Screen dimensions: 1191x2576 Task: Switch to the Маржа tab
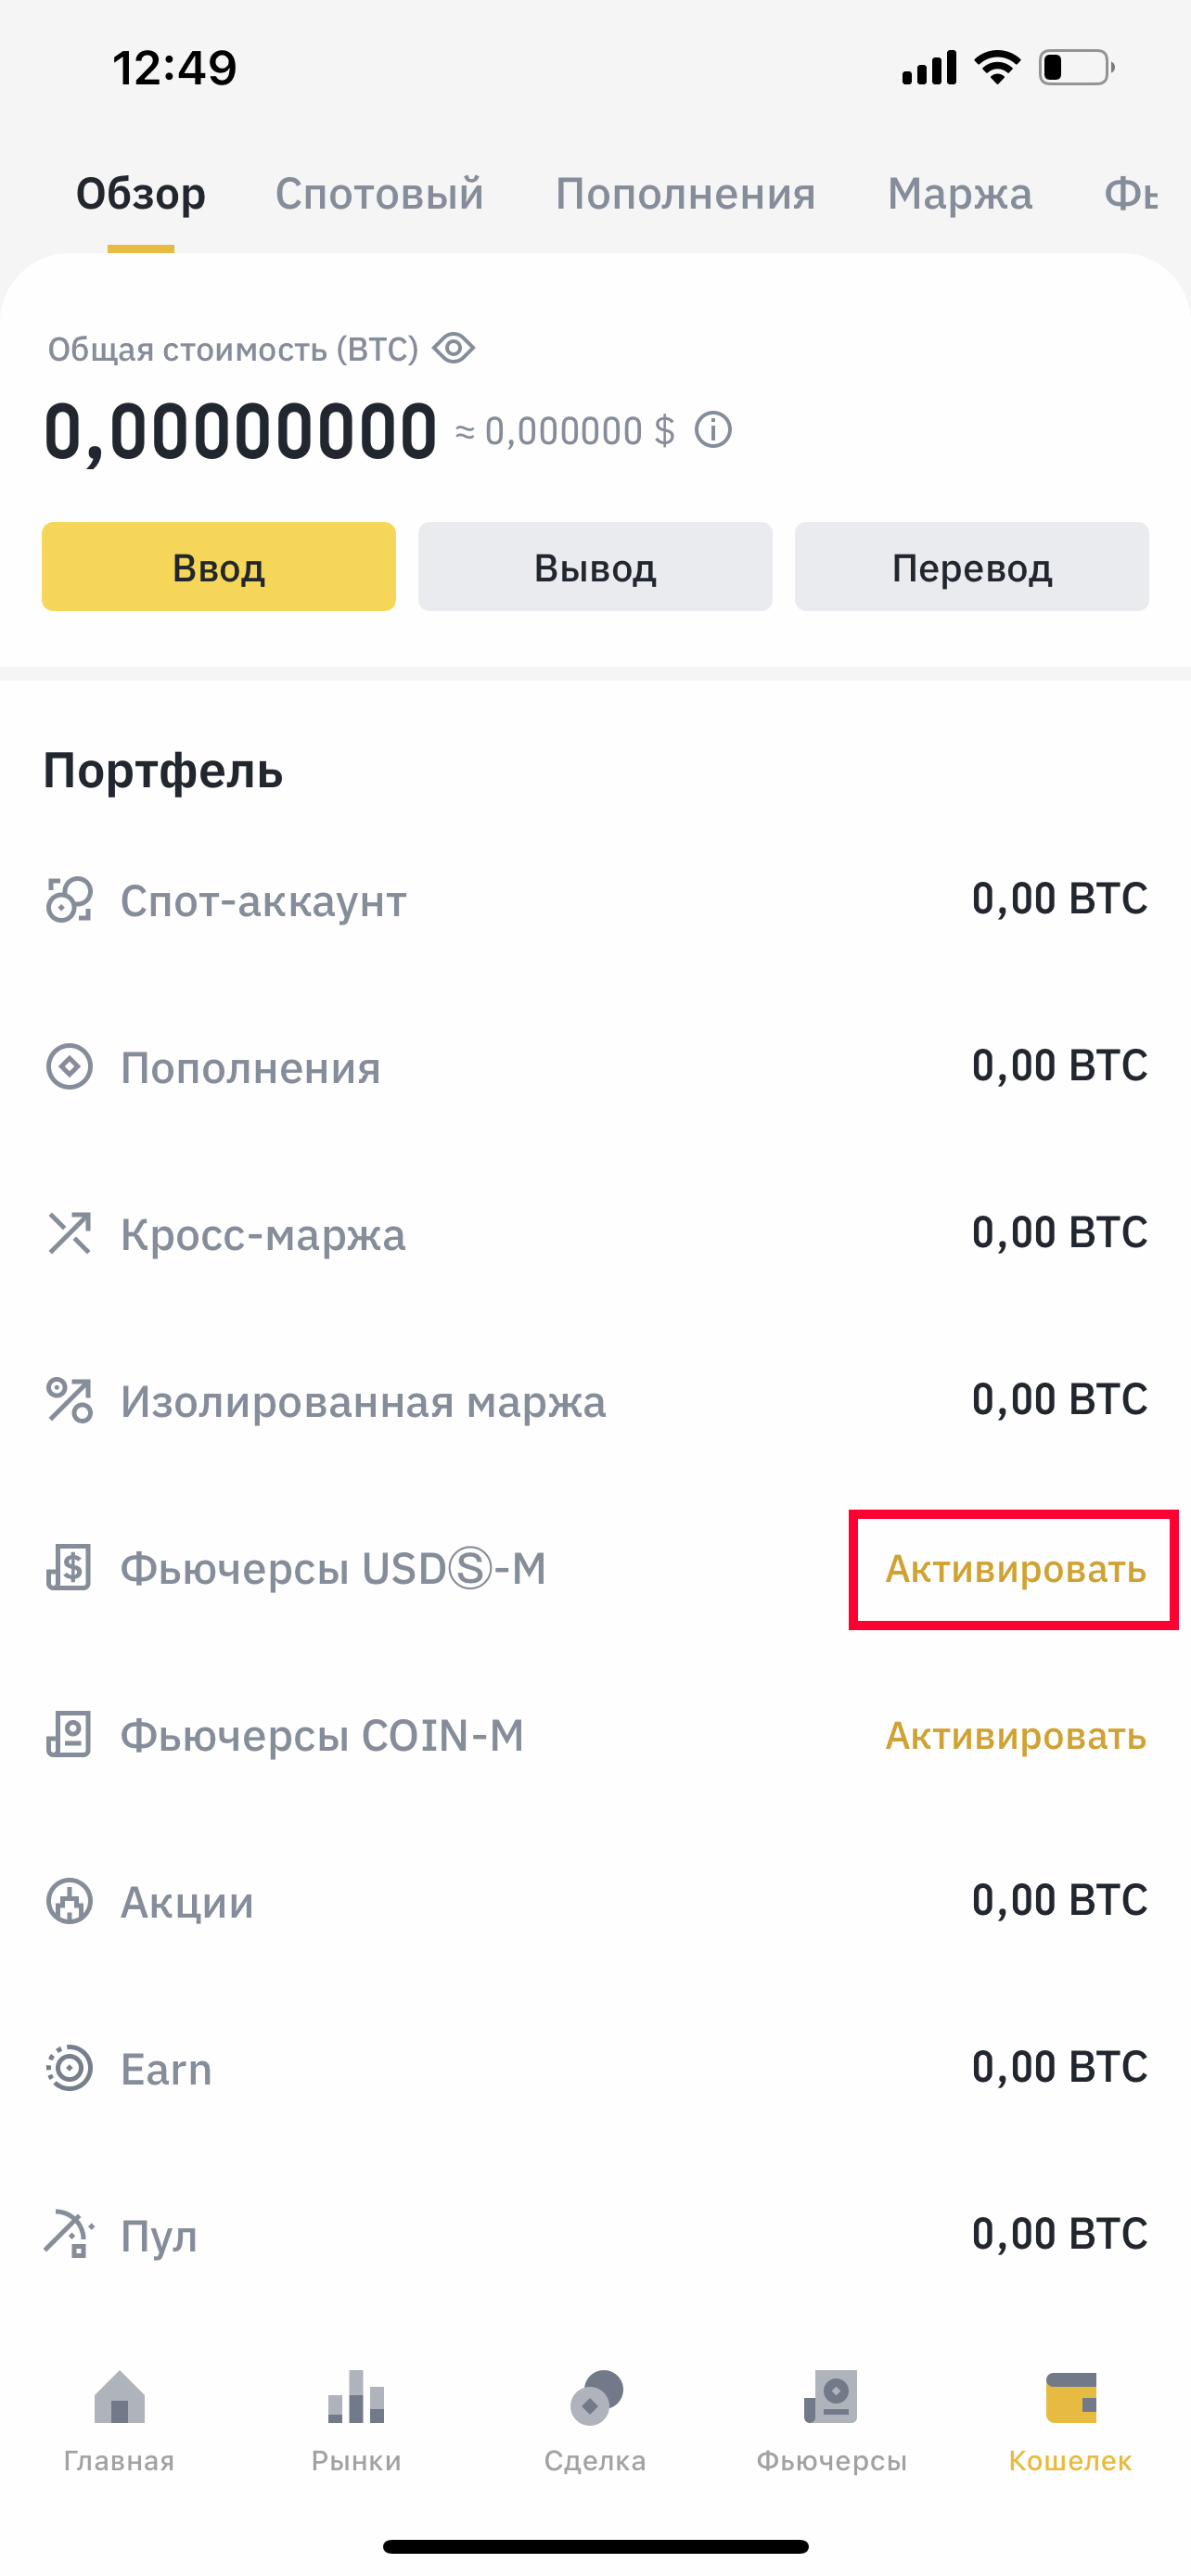click(x=959, y=194)
